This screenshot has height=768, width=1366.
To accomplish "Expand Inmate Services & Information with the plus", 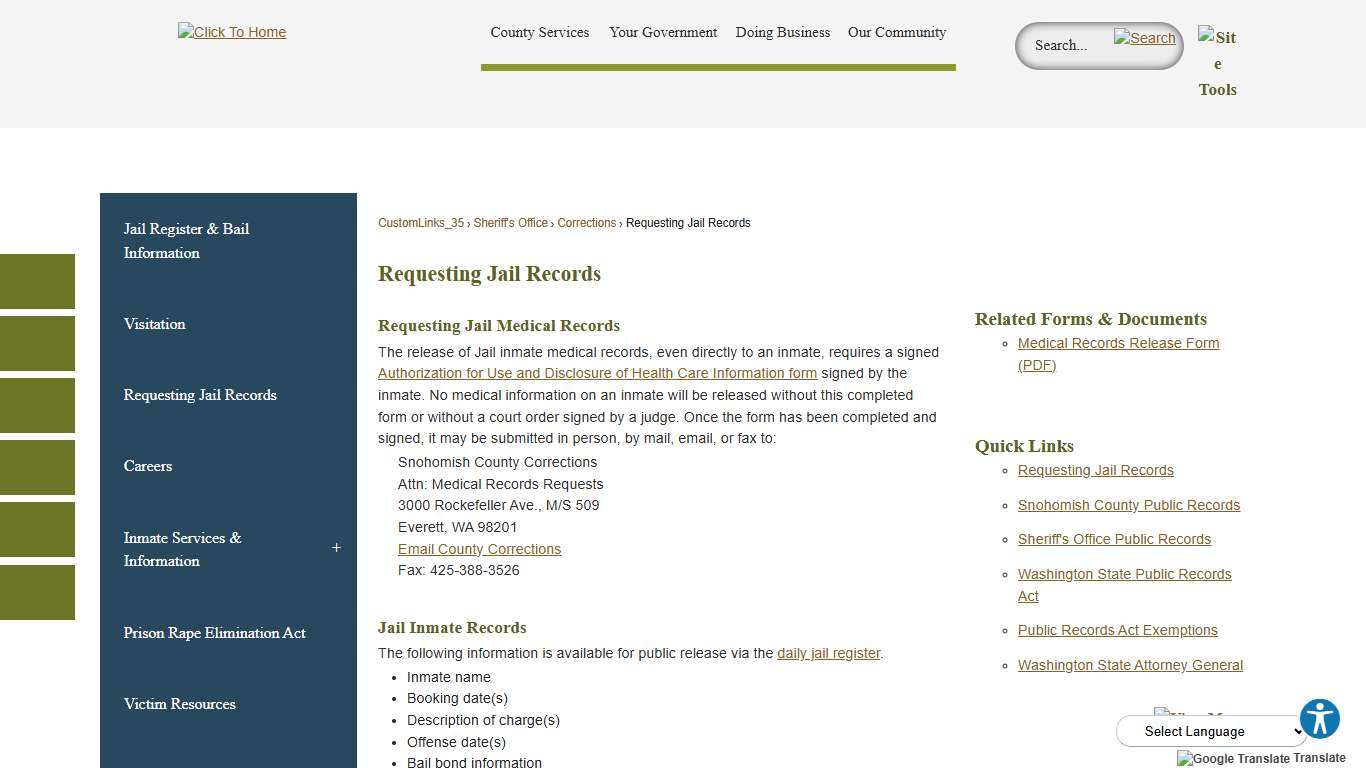I will point(336,548).
